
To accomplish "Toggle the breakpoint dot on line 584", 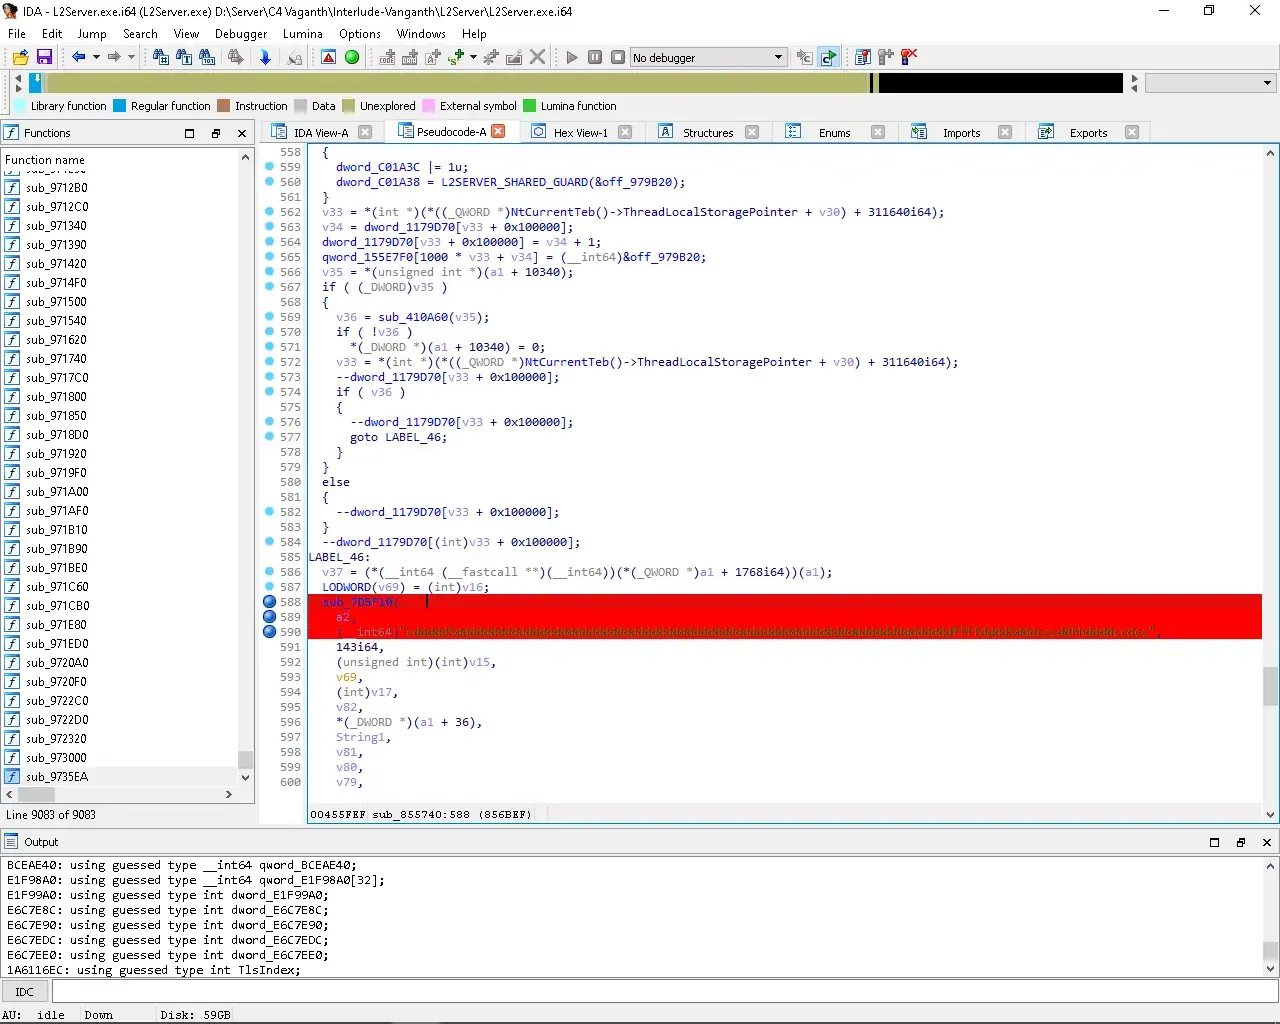I will tap(270, 542).
